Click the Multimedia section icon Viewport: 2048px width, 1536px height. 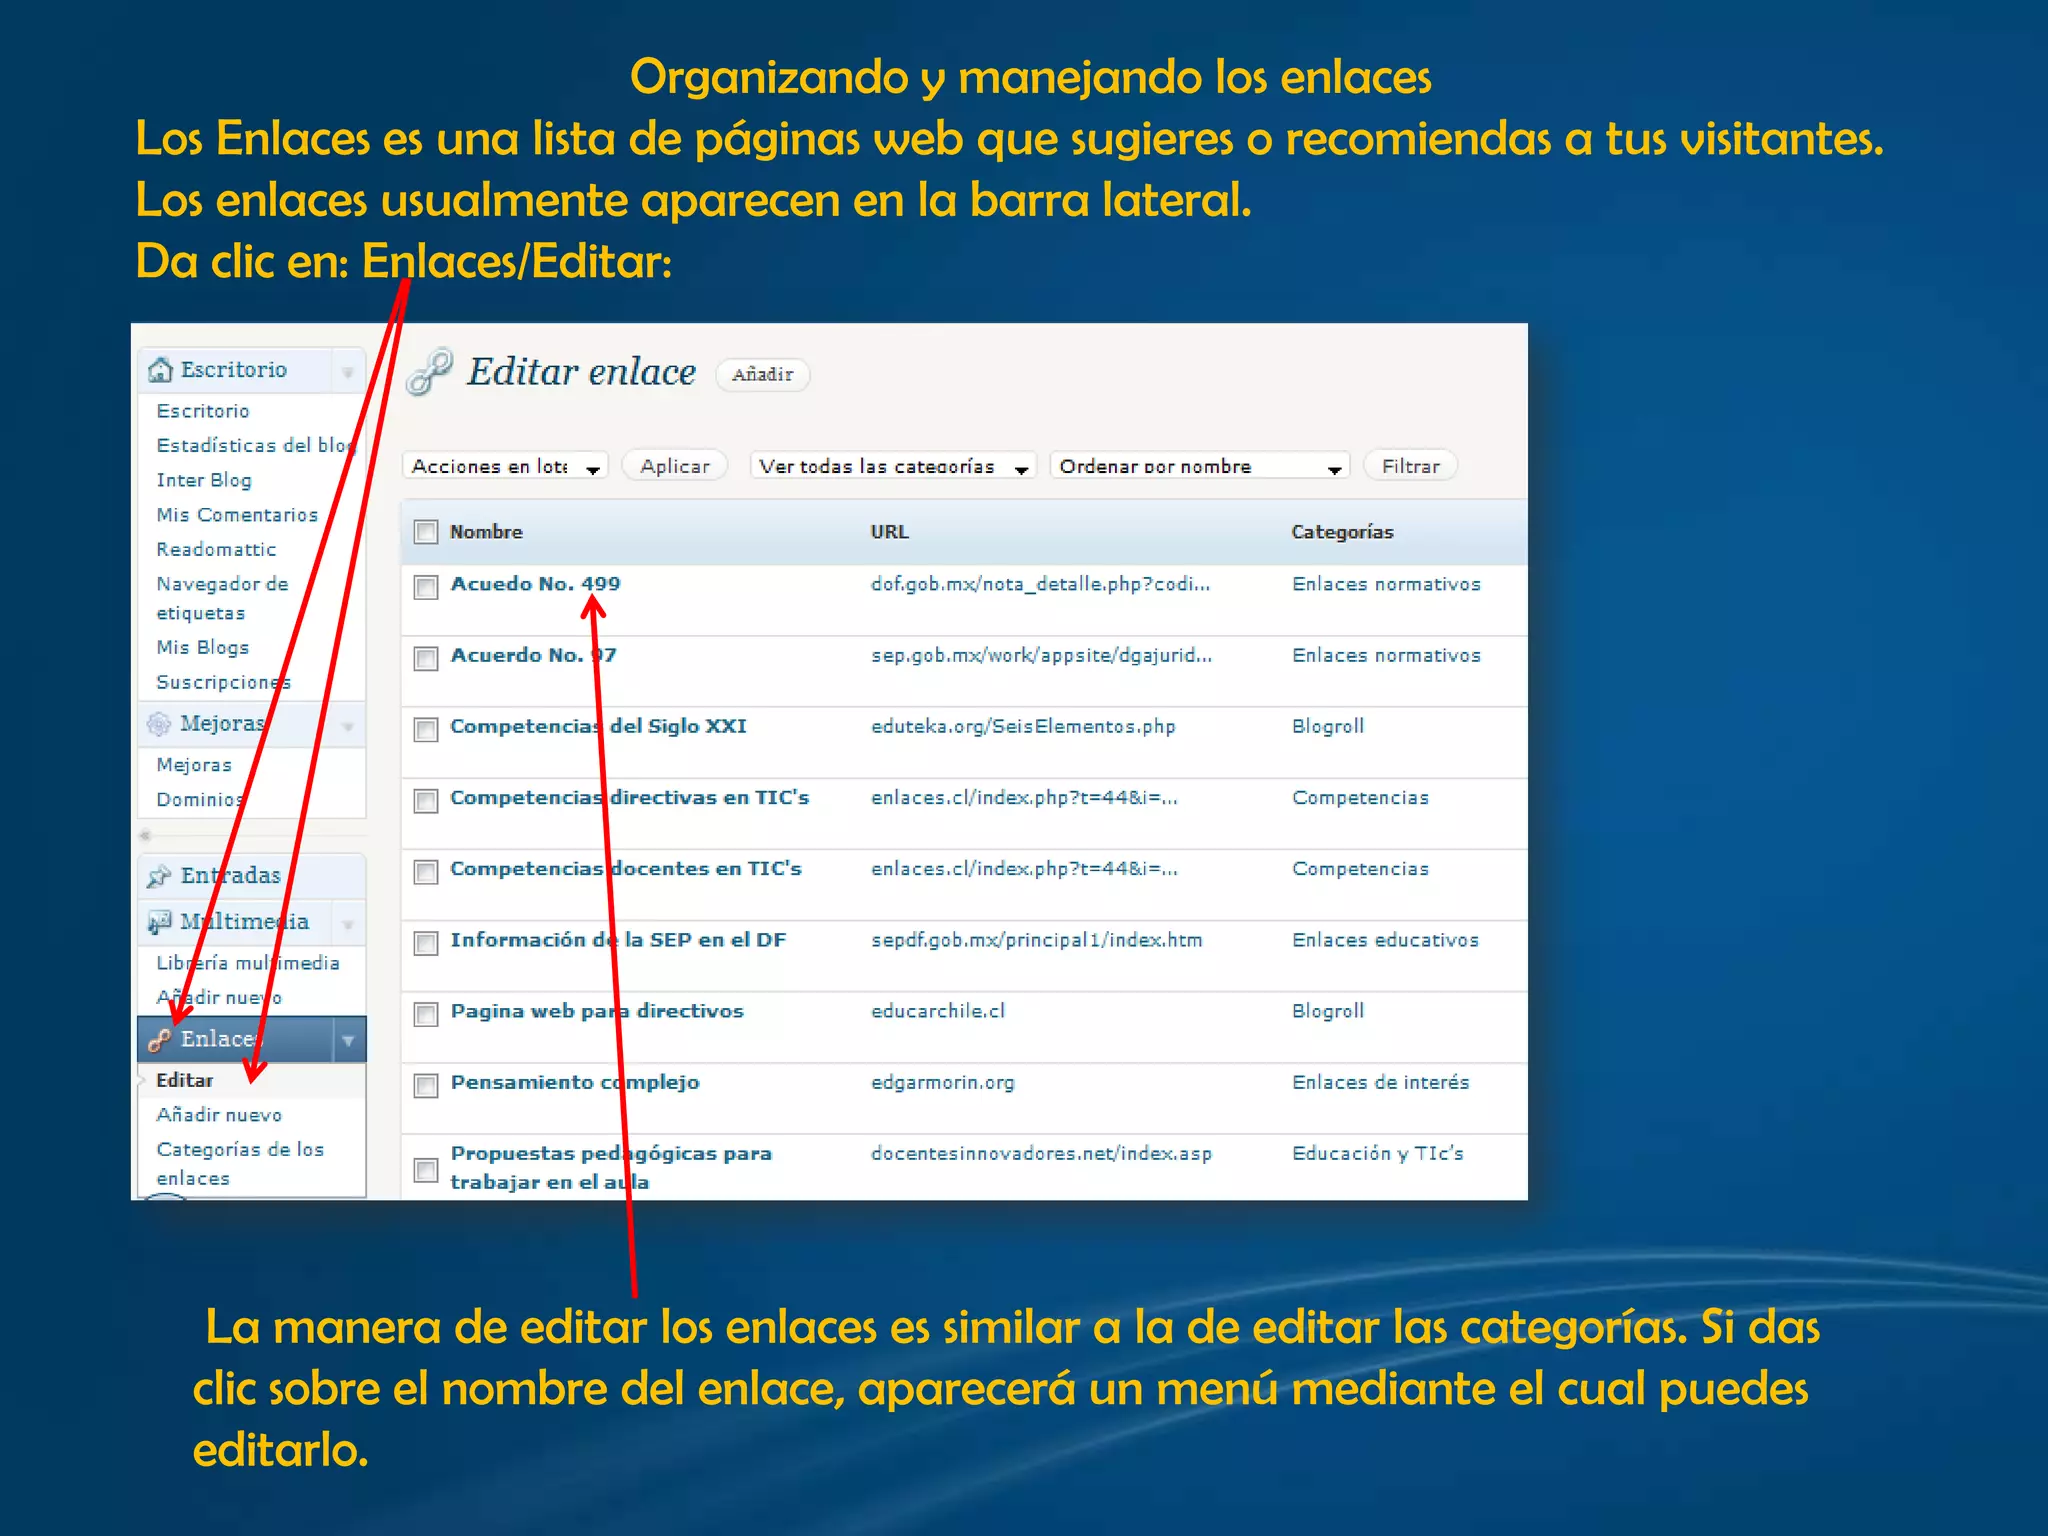(x=159, y=922)
